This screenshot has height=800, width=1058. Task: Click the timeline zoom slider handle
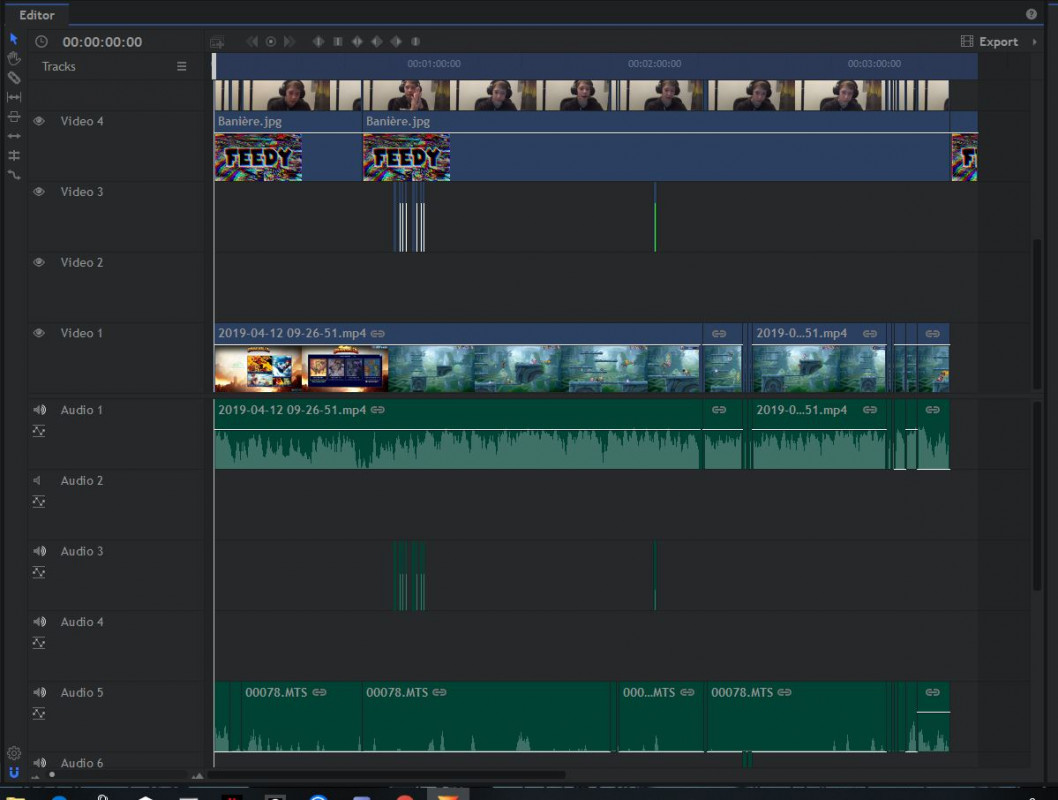52,774
